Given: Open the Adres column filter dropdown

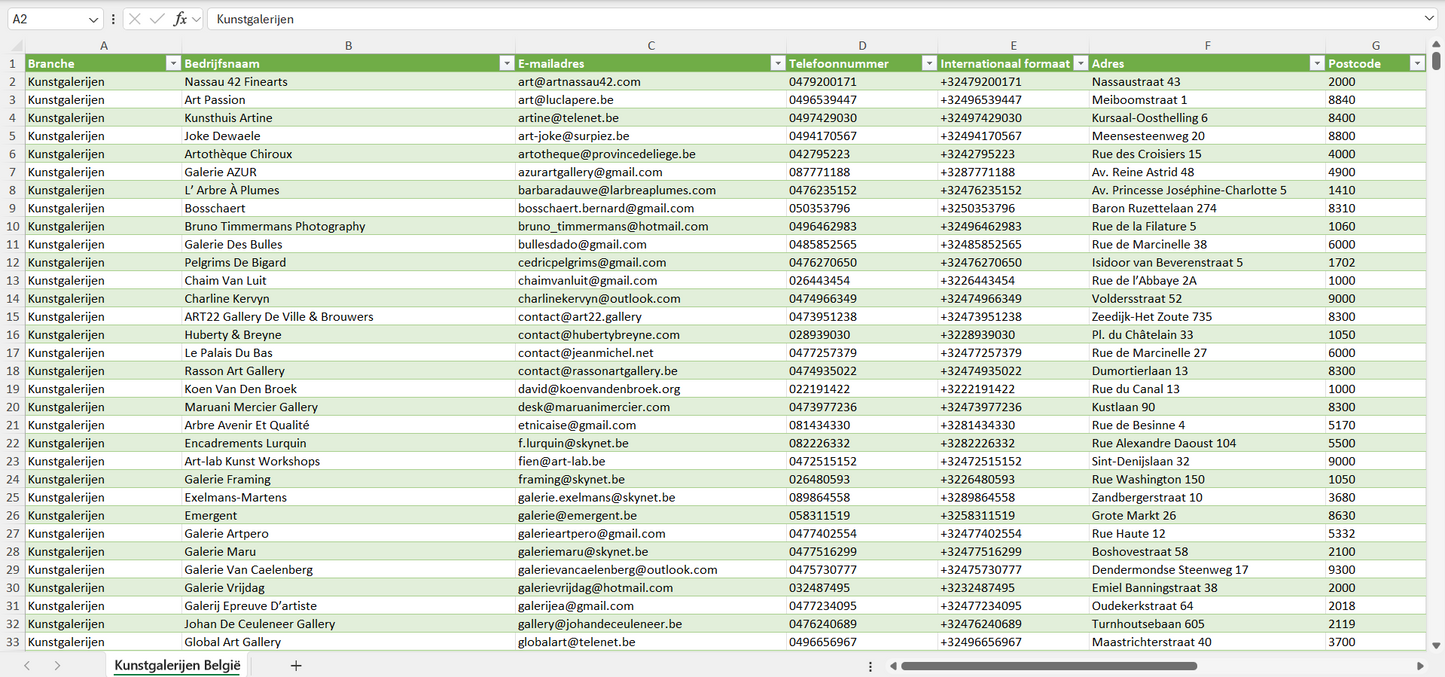Looking at the screenshot, I should [x=1316, y=64].
